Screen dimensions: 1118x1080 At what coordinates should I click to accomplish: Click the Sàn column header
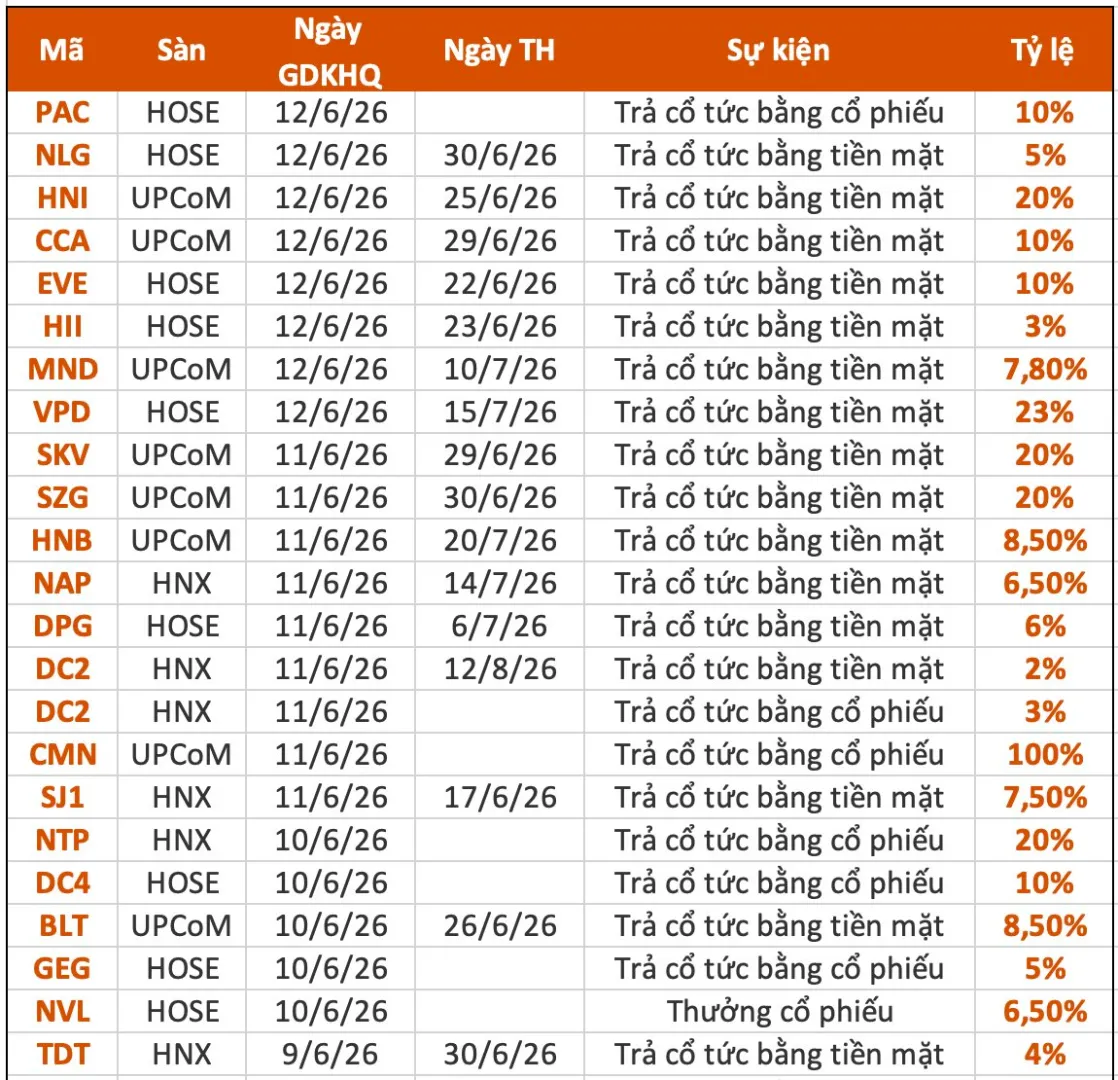point(181,50)
